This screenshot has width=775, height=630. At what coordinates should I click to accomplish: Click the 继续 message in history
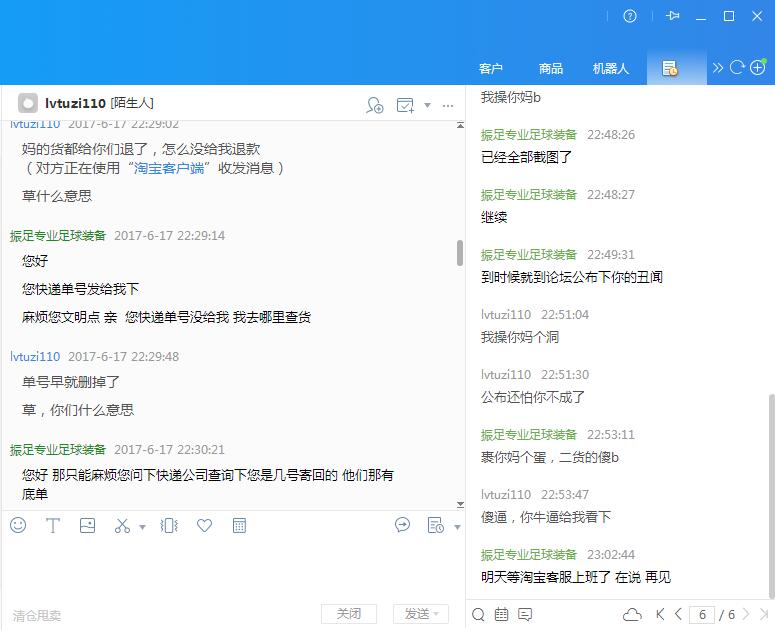(x=494, y=217)
